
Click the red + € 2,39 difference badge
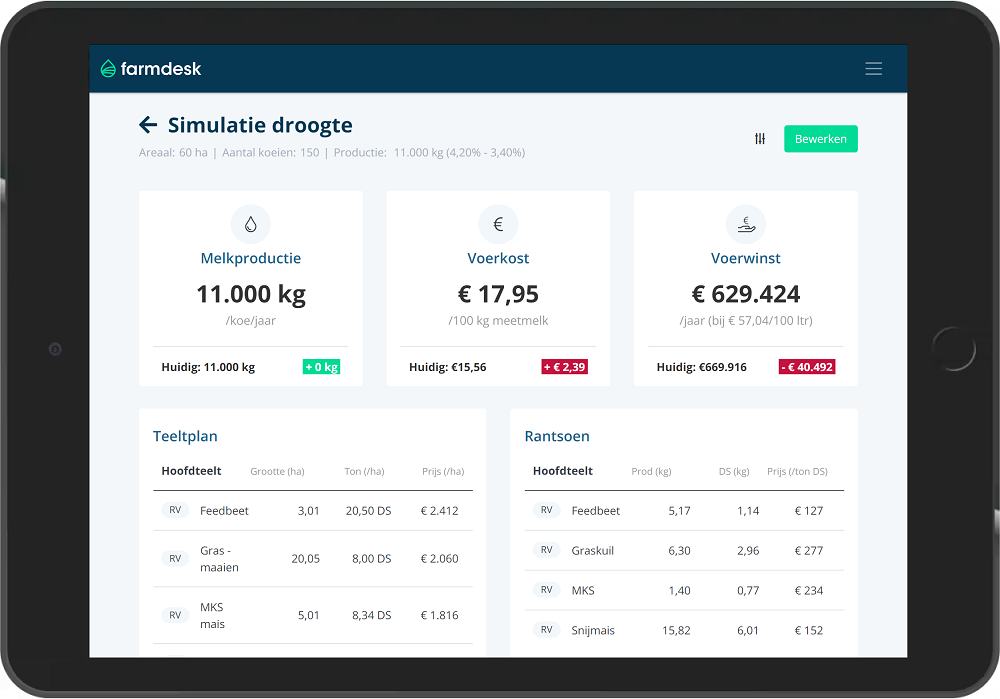tap(564, 367)
